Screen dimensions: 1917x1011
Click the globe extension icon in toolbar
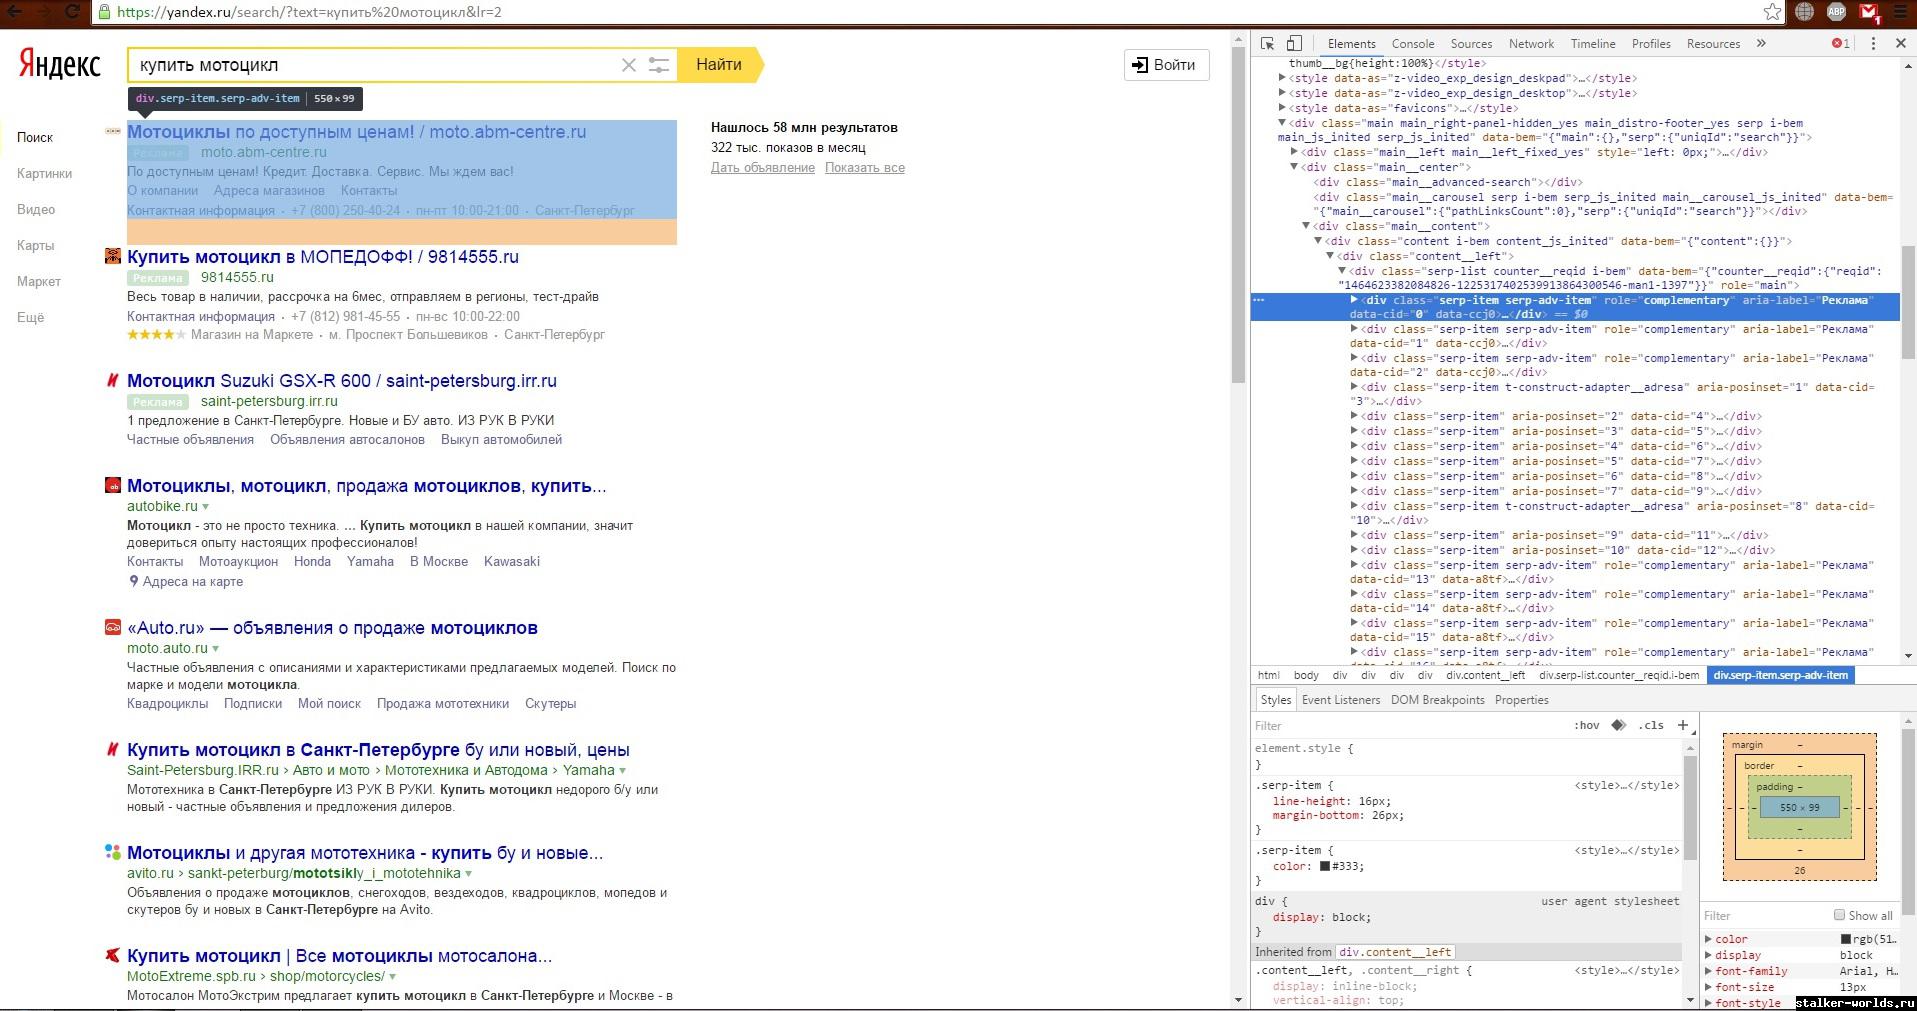(1804, 12)
